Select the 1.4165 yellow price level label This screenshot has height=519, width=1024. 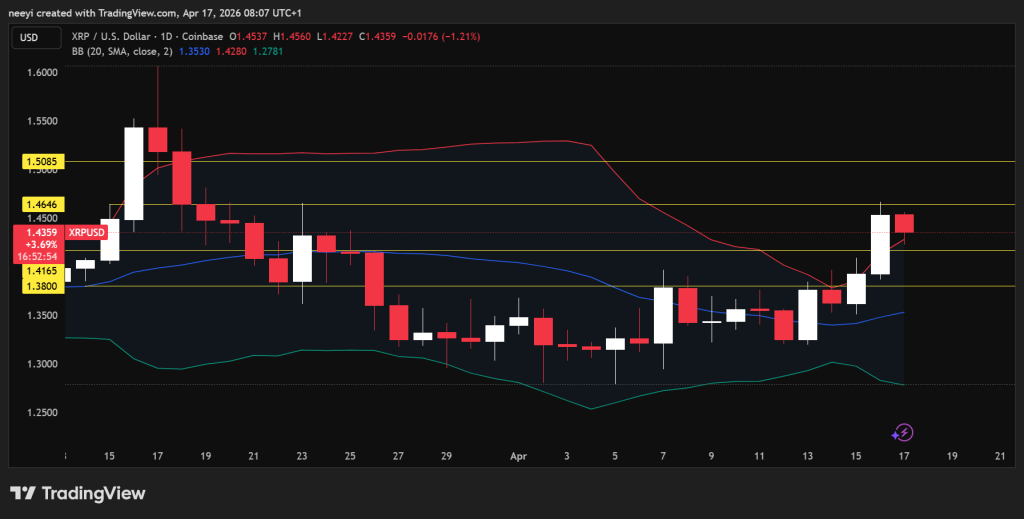coord(40,270)
